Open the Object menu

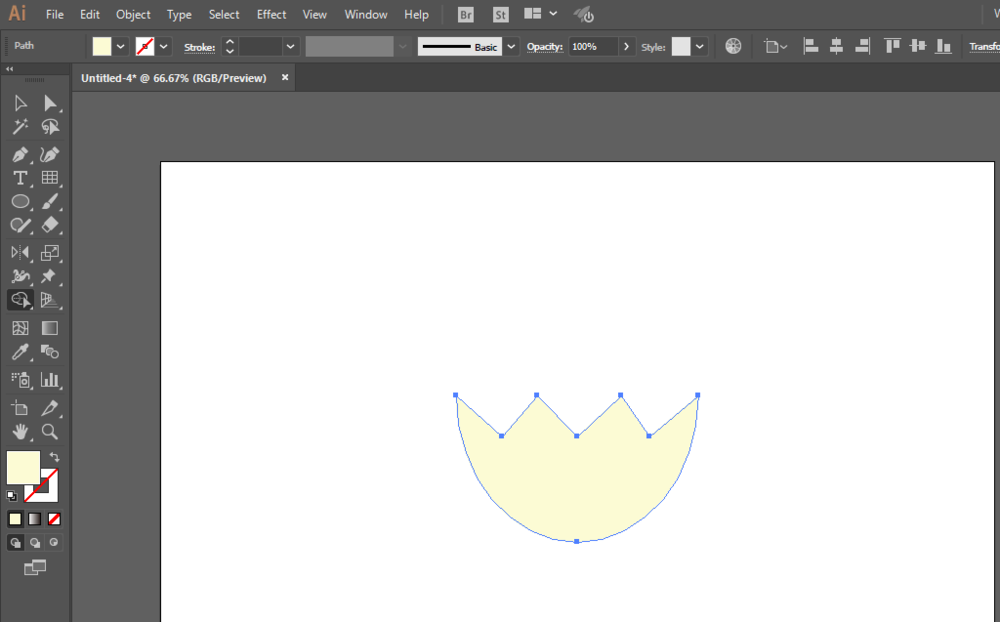133,14
